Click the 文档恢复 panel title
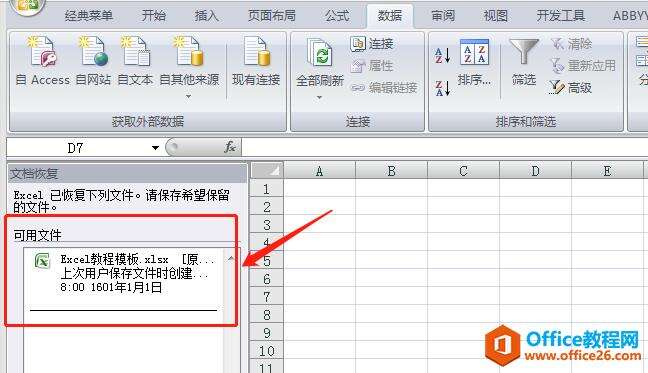 click(x=34, y=173)
